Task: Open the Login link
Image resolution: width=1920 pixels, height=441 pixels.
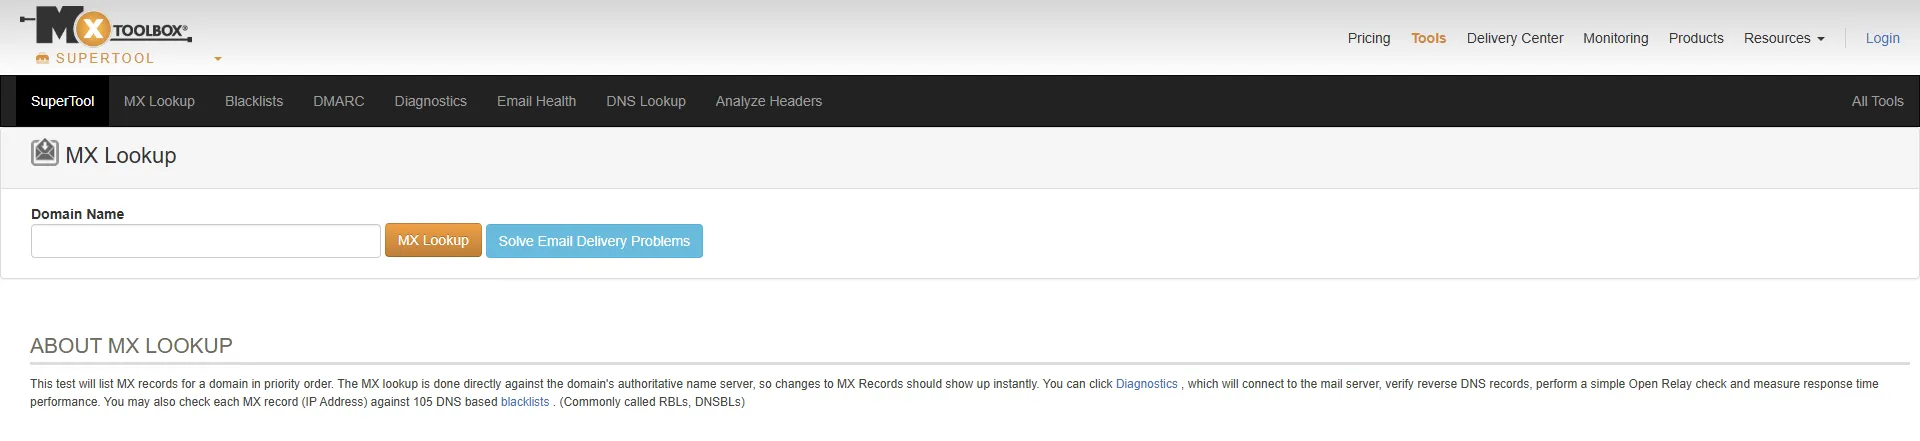Action: (1882, 38)
